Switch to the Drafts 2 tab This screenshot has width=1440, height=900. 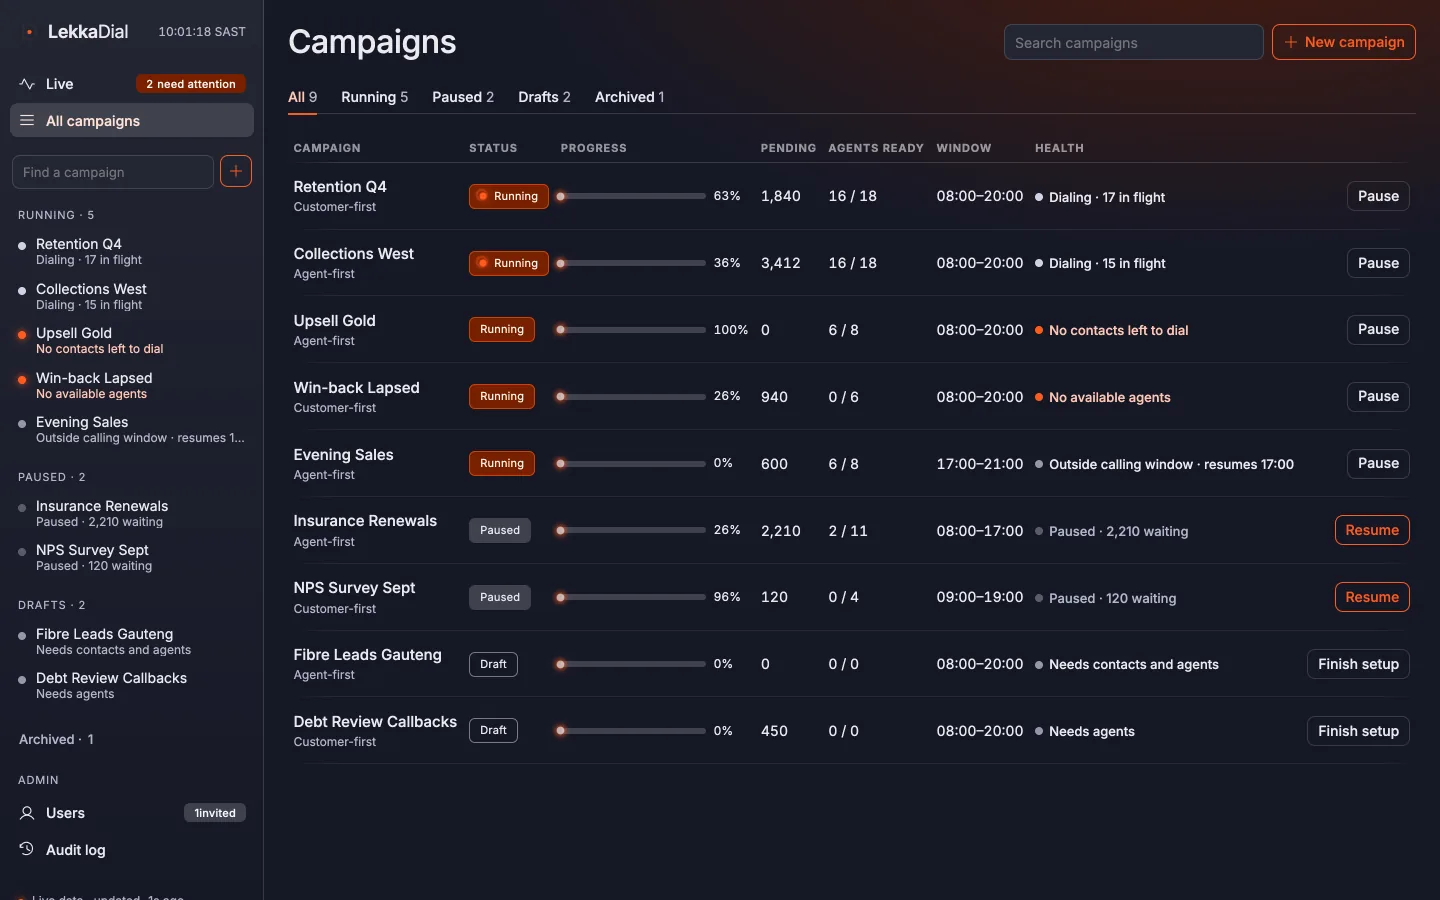544,97
